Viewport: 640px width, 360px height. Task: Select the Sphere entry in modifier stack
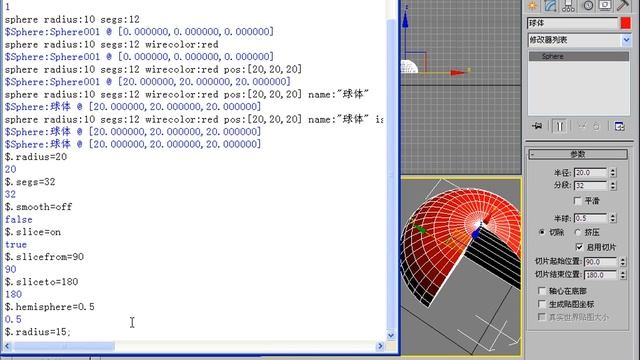pyautogui.click(x=579, y=56)
